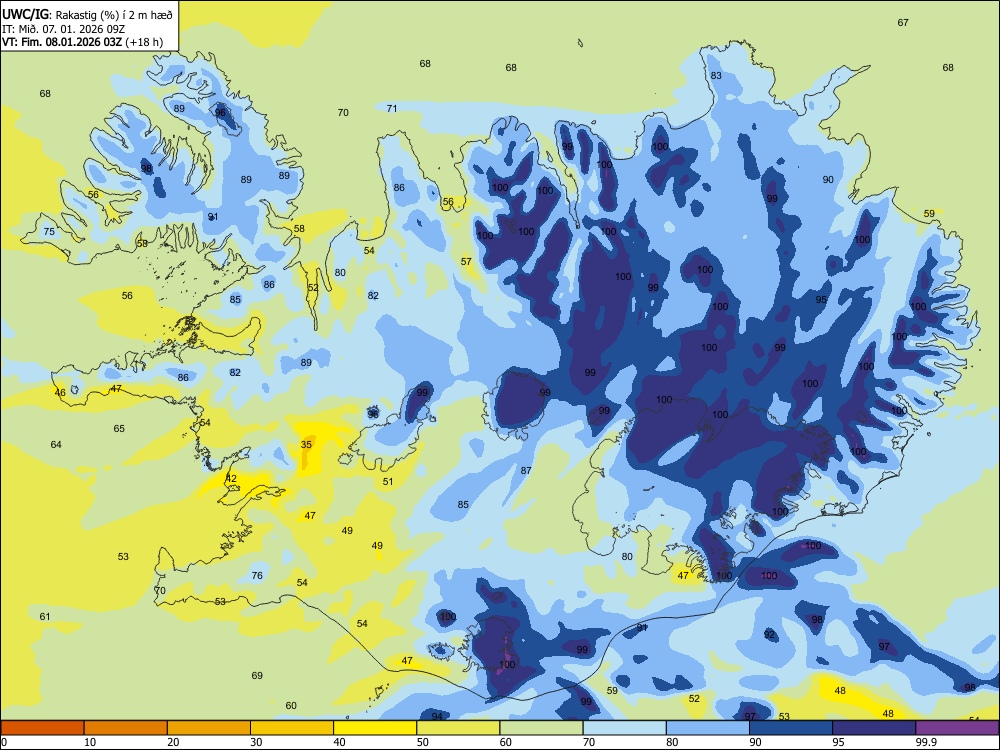Click the map value '42' on the map
The image size is (1000, 750).
pyautogui.click(x=231, y=478)
